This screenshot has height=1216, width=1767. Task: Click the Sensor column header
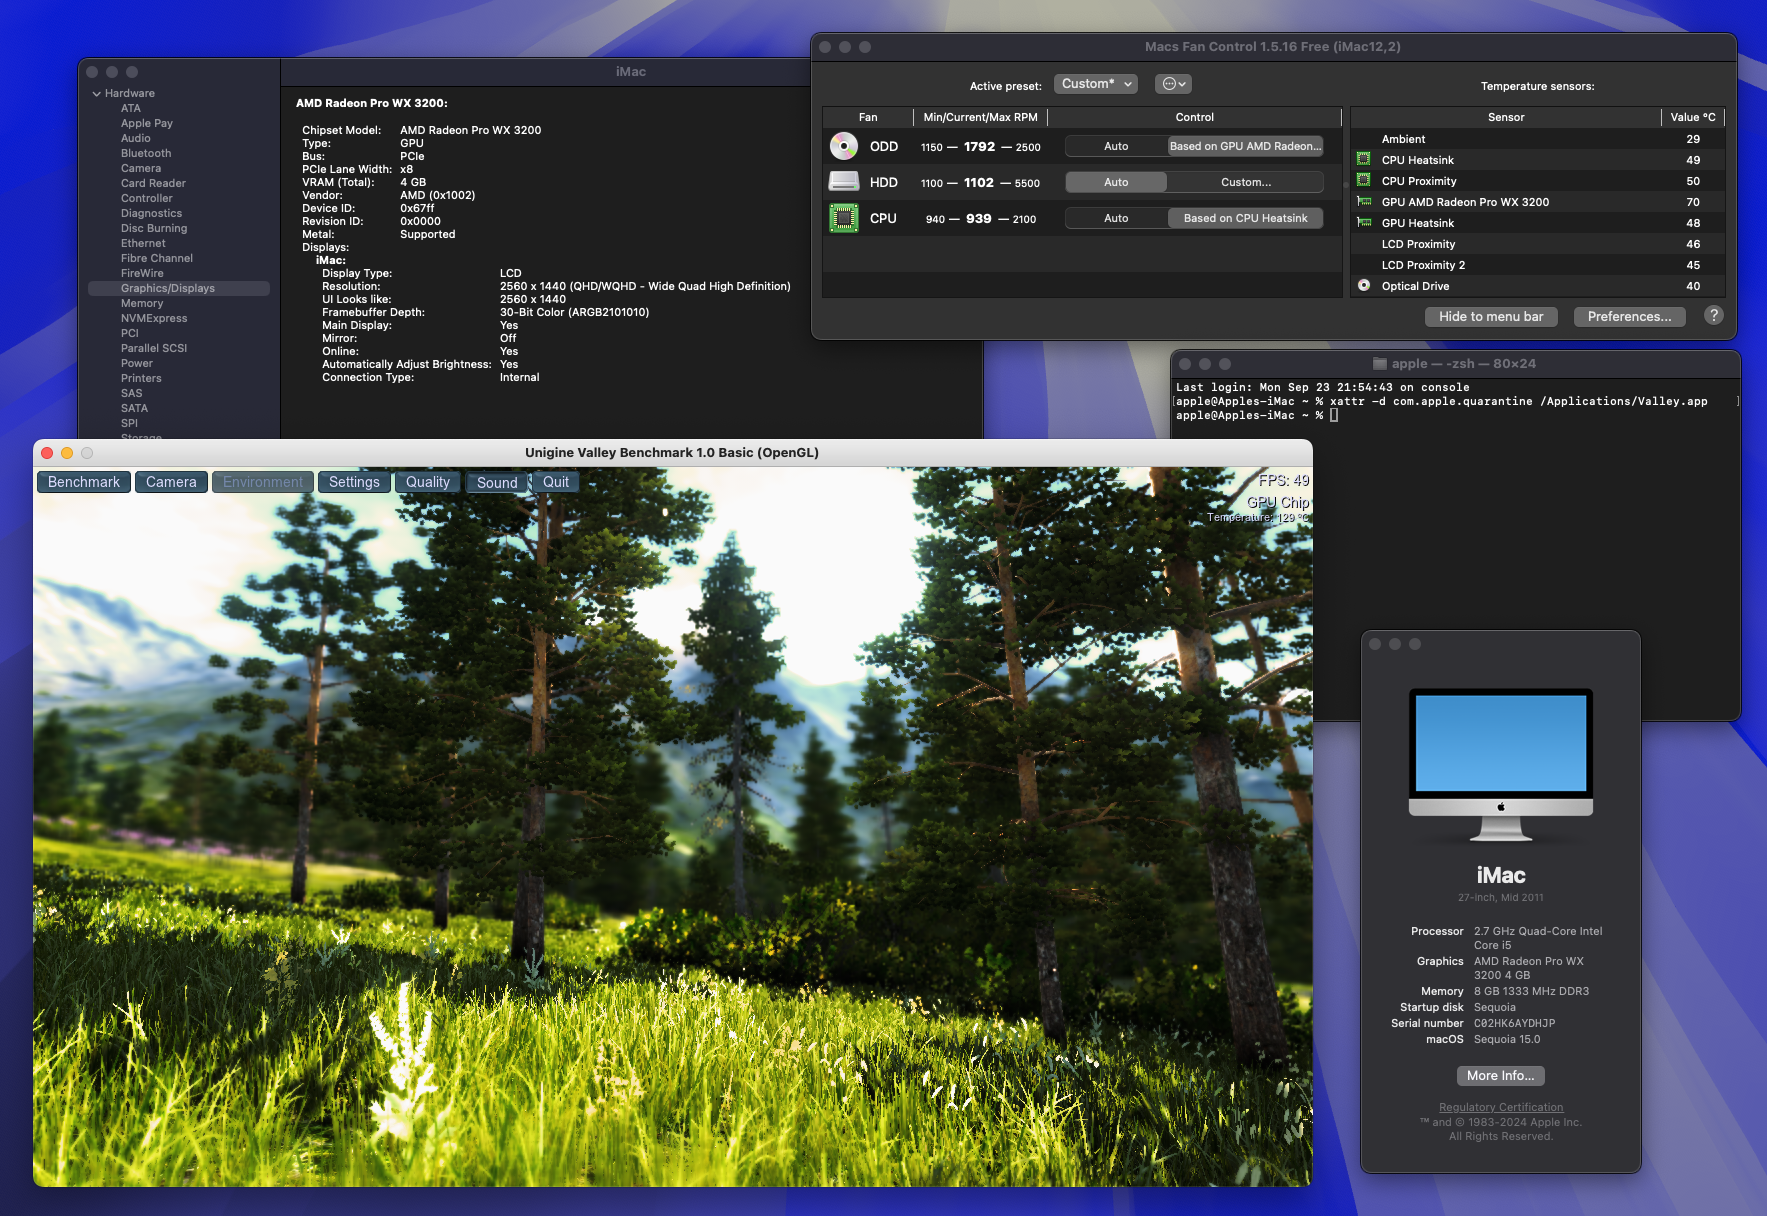point(1506,117)
